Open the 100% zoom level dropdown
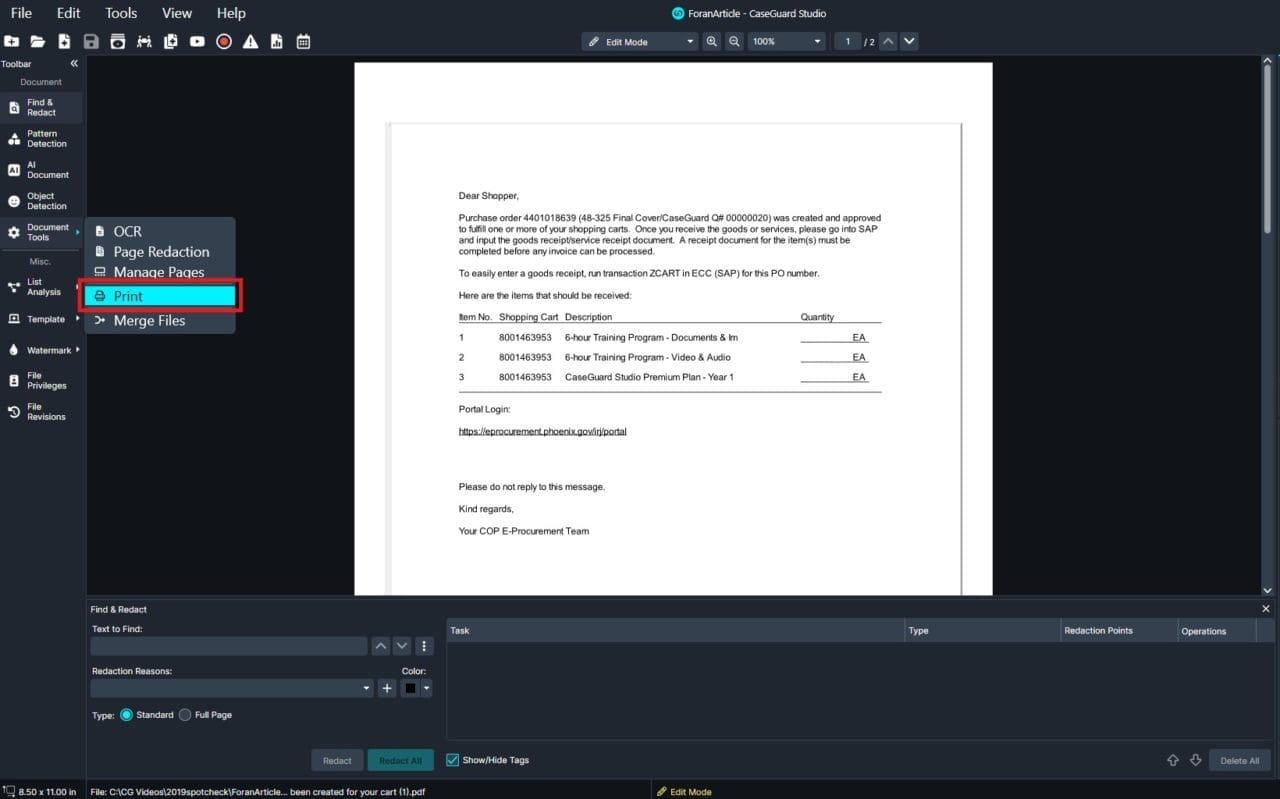The width and height of the screenshot is (1280, 799). tap(787, 42)
